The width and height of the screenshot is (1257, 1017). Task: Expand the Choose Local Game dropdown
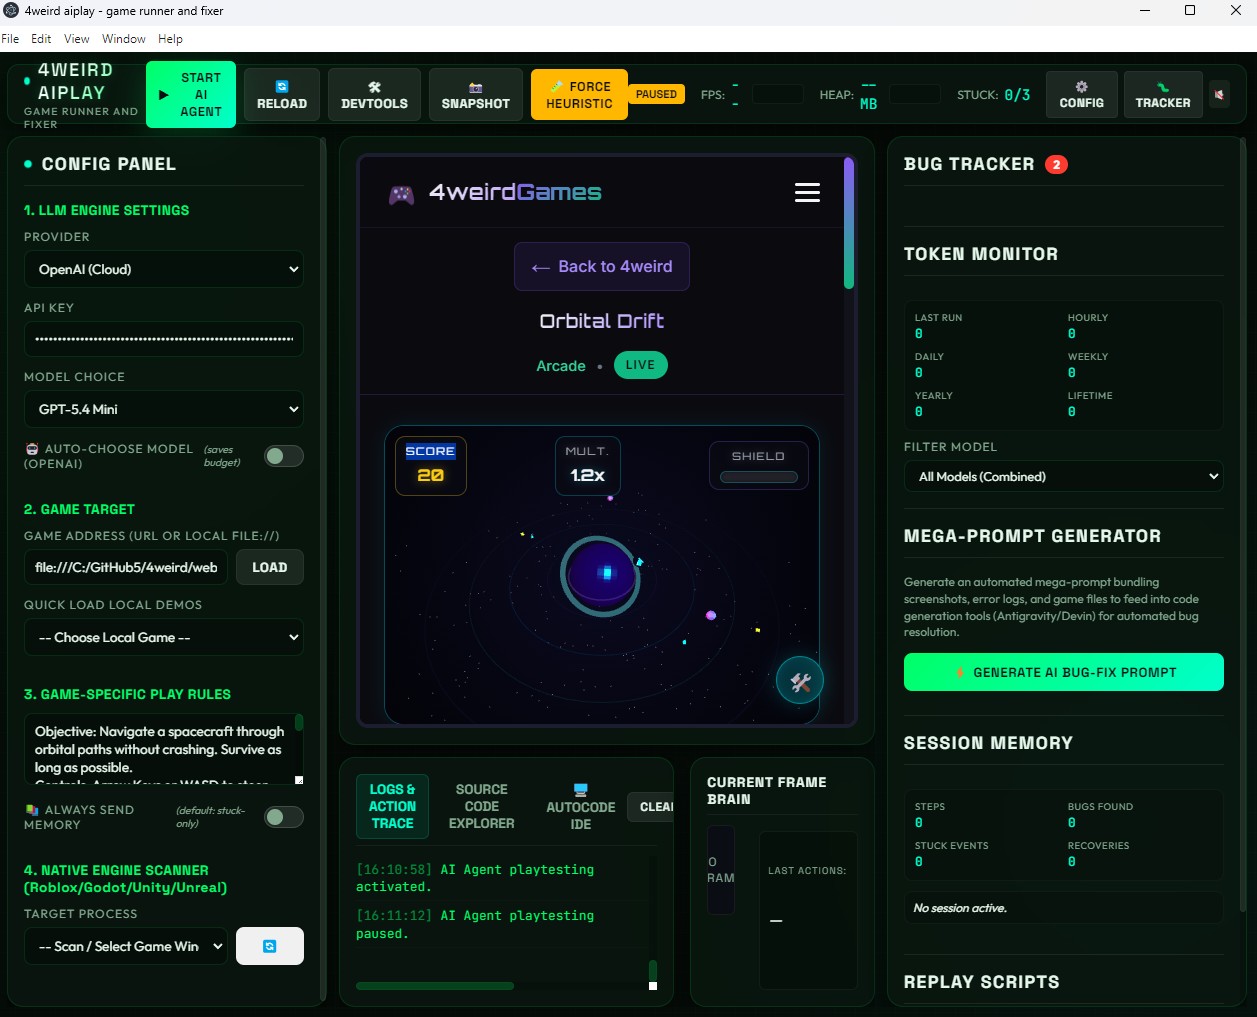tap(164, 637)
